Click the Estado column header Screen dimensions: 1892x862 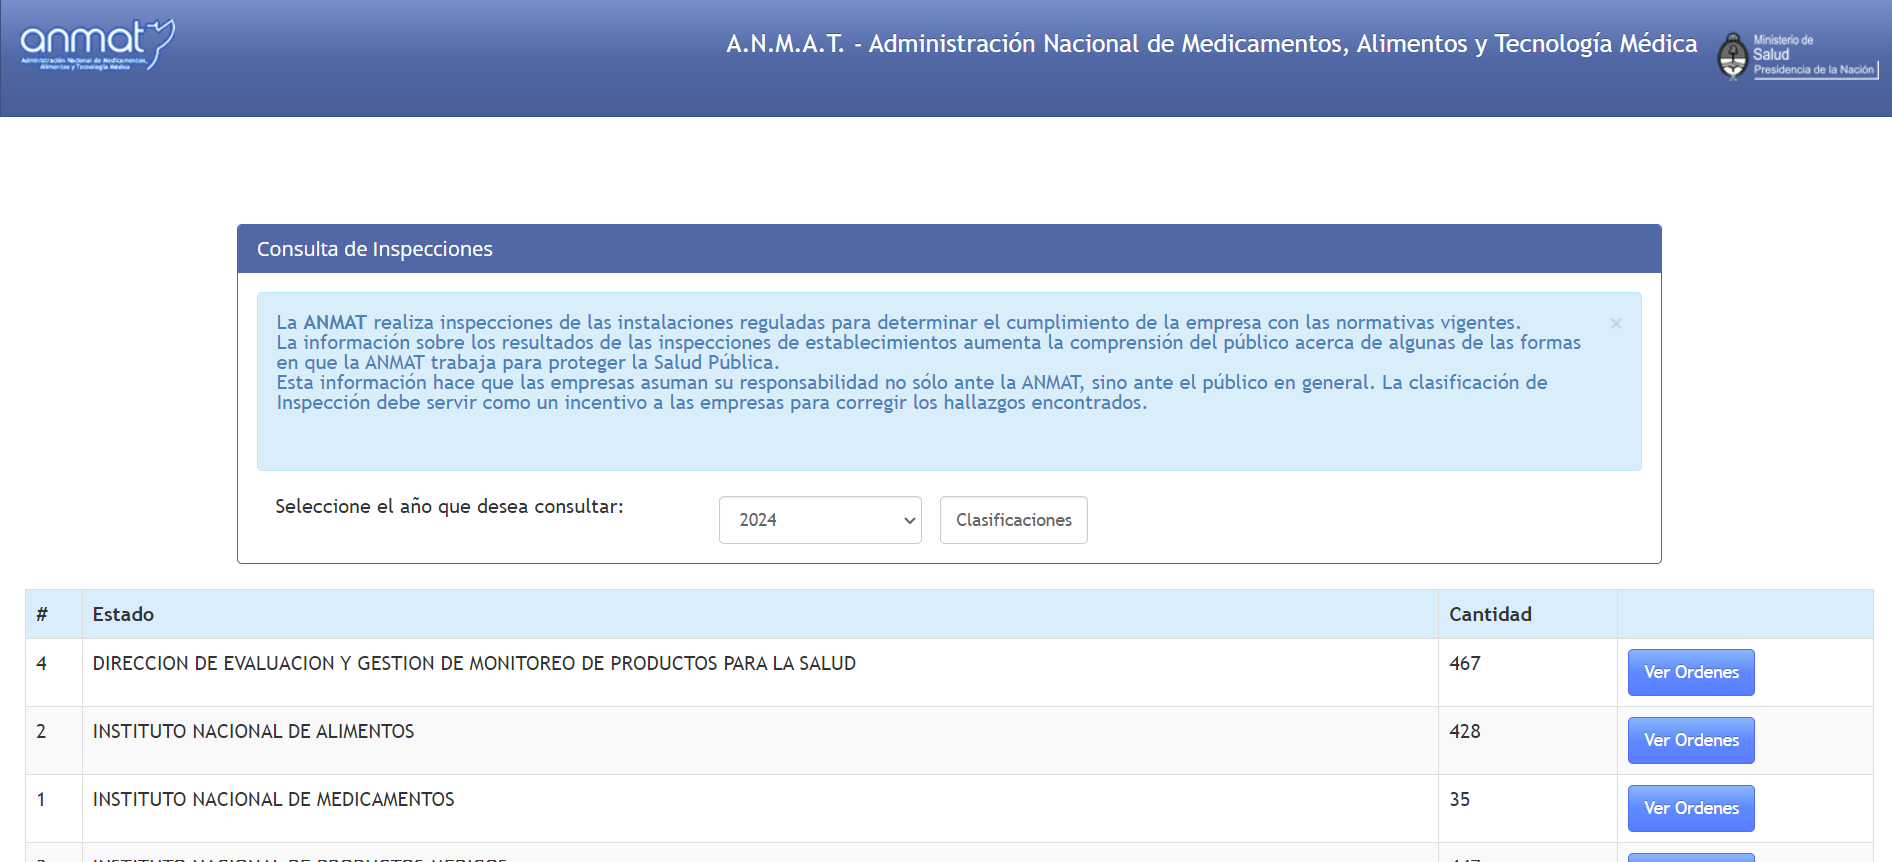[123, 614]
